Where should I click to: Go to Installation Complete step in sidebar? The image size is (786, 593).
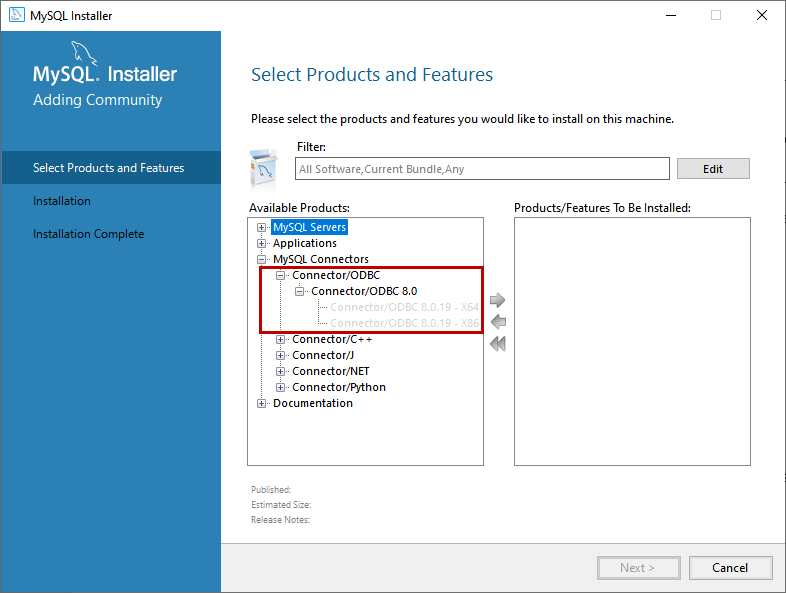tap(89, 234)
